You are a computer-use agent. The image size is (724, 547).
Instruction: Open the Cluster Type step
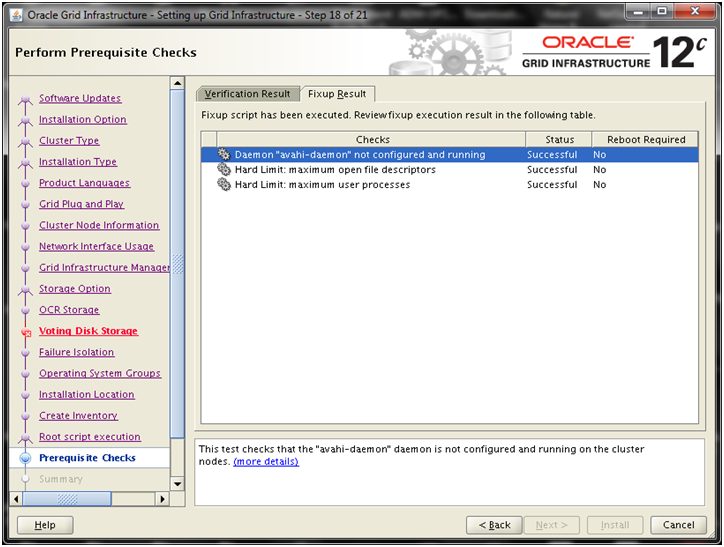69,141
